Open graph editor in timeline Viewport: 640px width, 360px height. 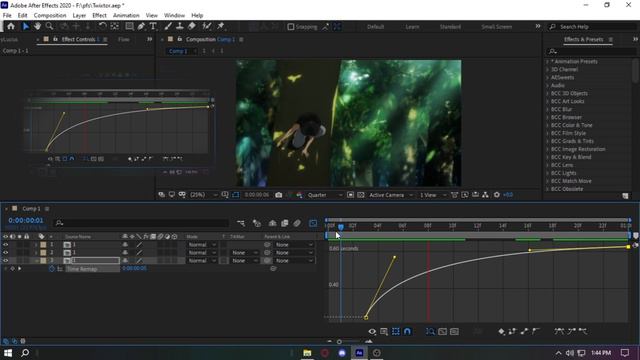point(313,223)
